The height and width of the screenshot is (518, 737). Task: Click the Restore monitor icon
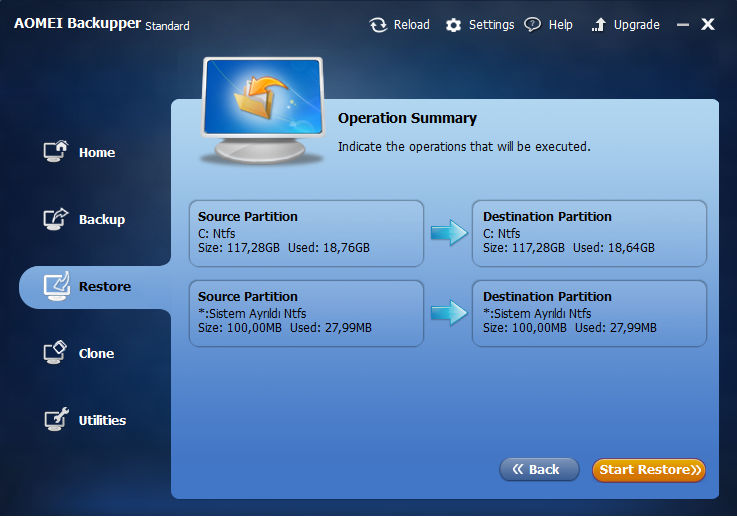pos(57,286)
